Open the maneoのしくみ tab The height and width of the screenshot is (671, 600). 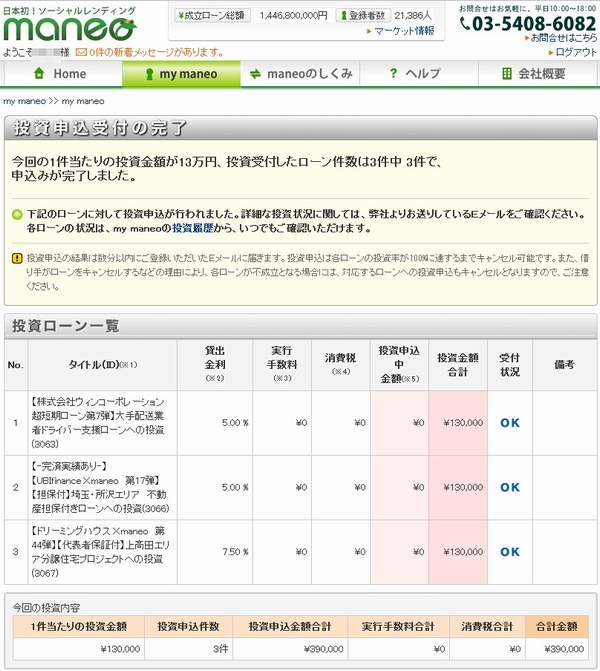[300, 74]
